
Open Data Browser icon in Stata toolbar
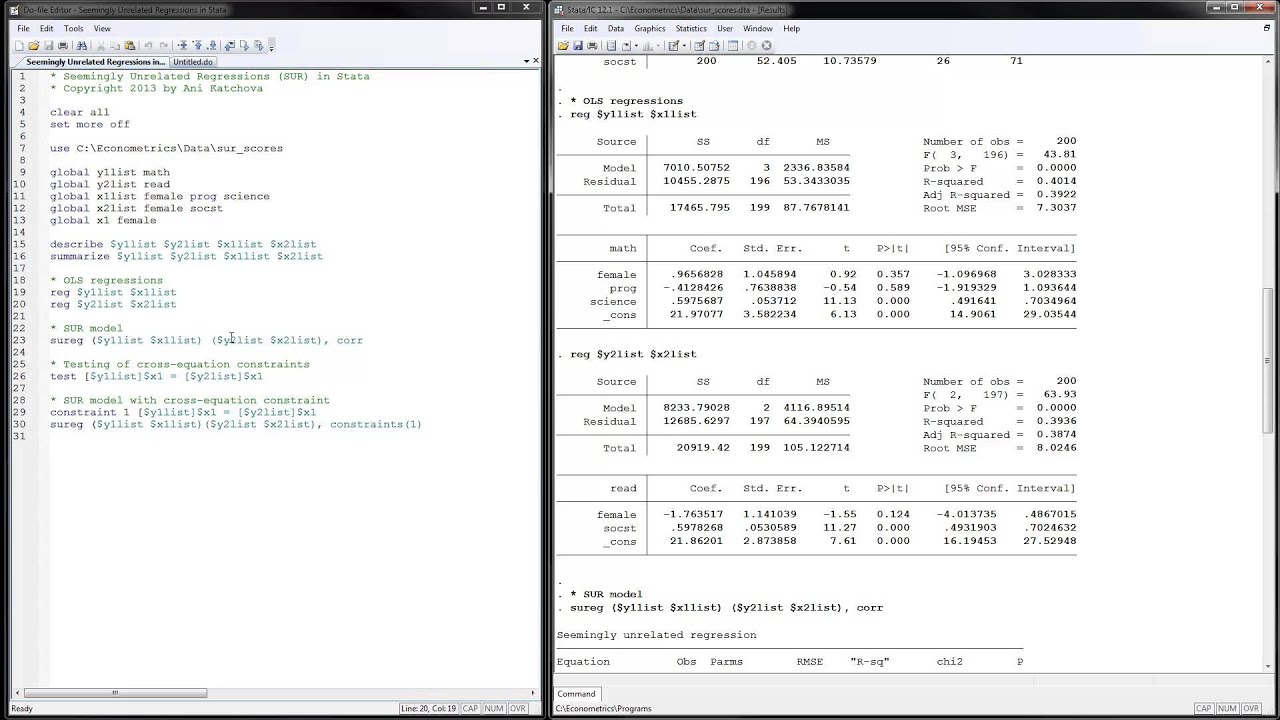(714, 45)
